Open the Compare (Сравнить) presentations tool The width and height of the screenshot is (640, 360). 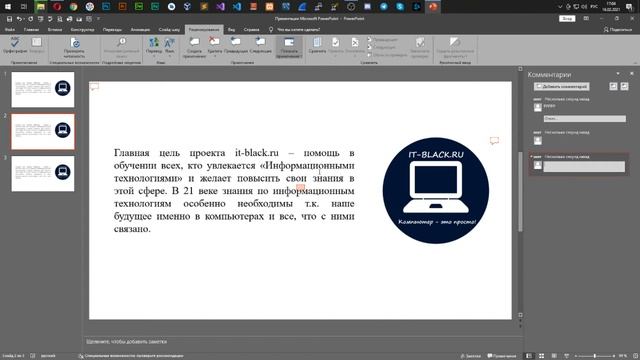tap(317, 45)
